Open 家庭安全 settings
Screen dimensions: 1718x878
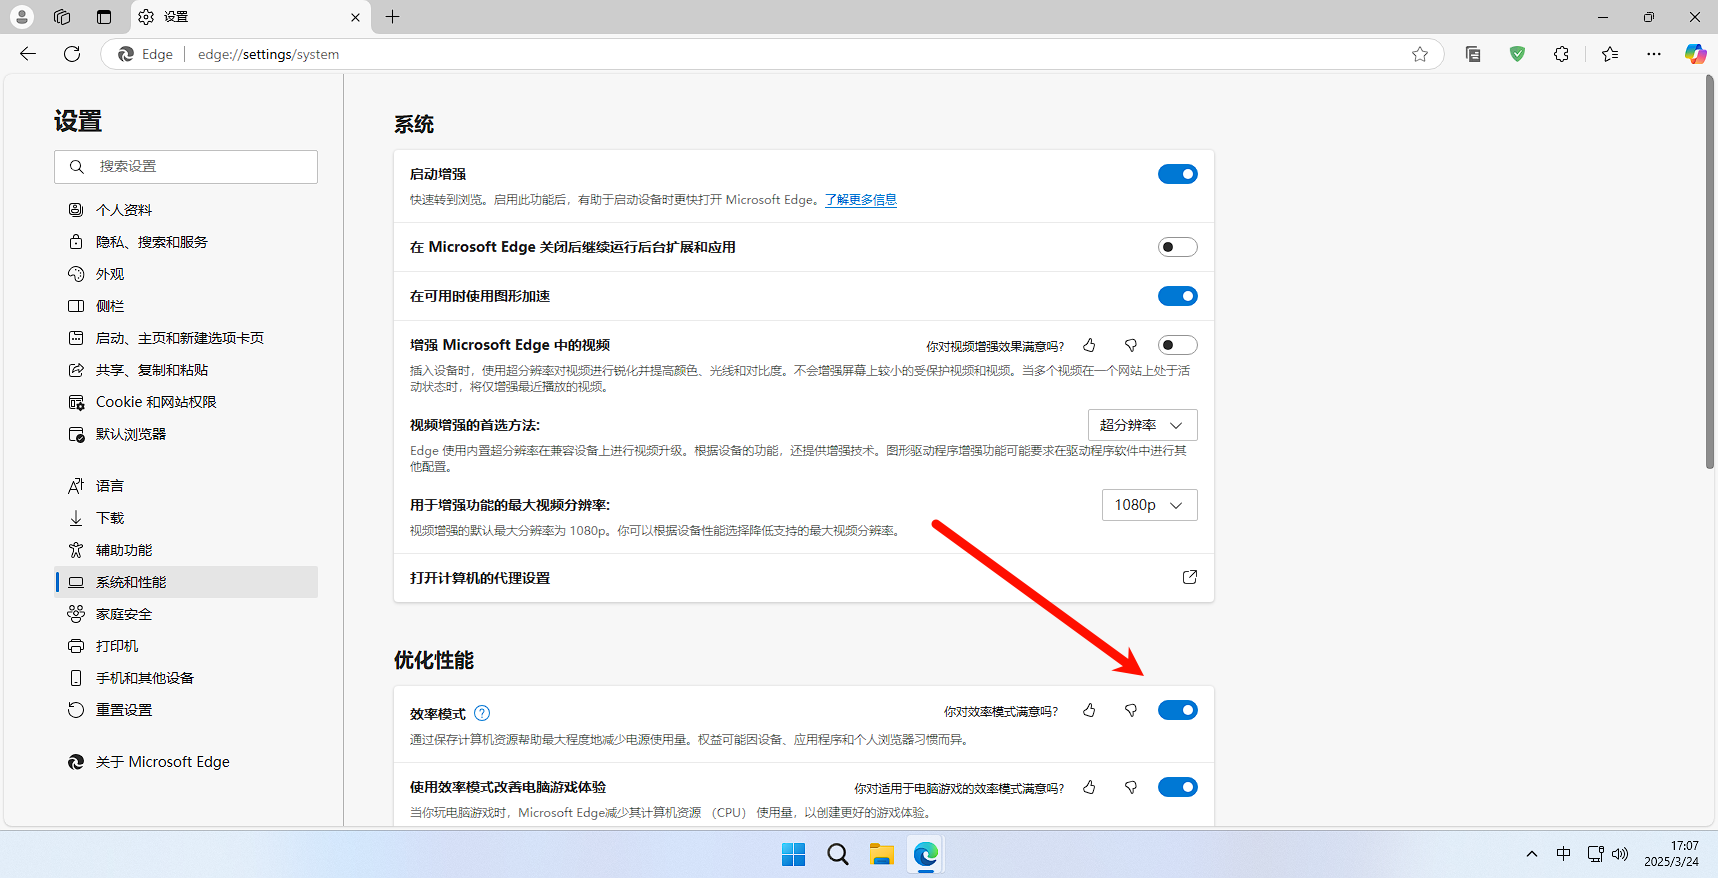coord(186,614)
